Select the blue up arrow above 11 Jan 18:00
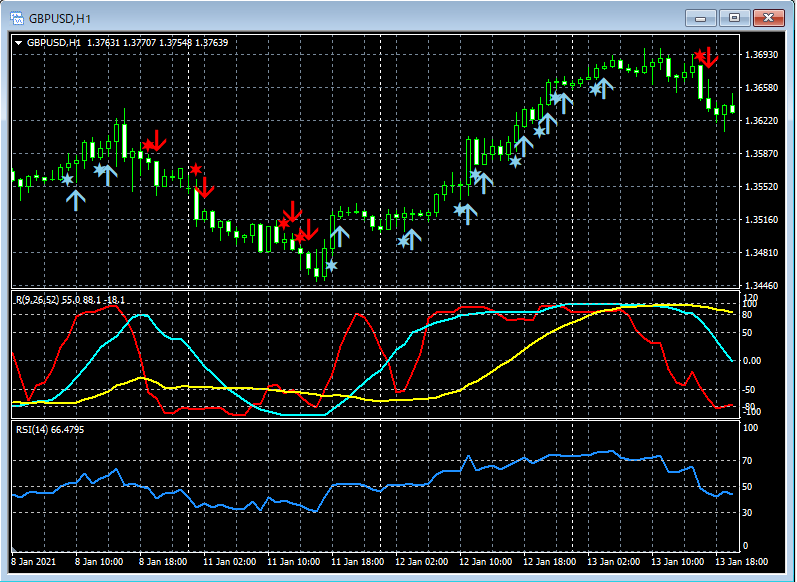The height and width of the screenshot is (582, 797). point(340,236)
